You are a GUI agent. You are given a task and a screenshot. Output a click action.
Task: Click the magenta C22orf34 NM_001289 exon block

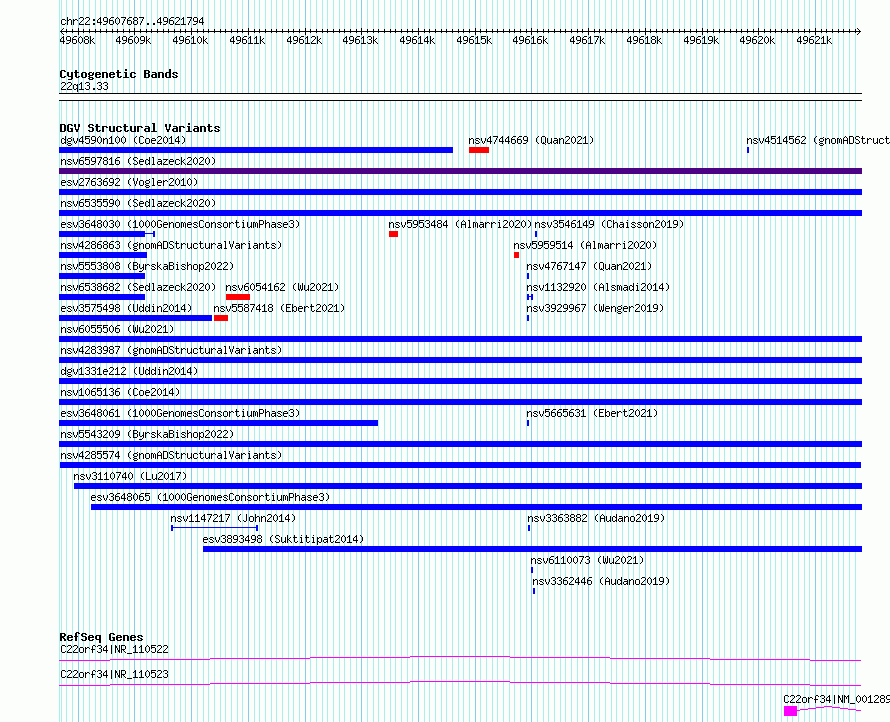790,711
